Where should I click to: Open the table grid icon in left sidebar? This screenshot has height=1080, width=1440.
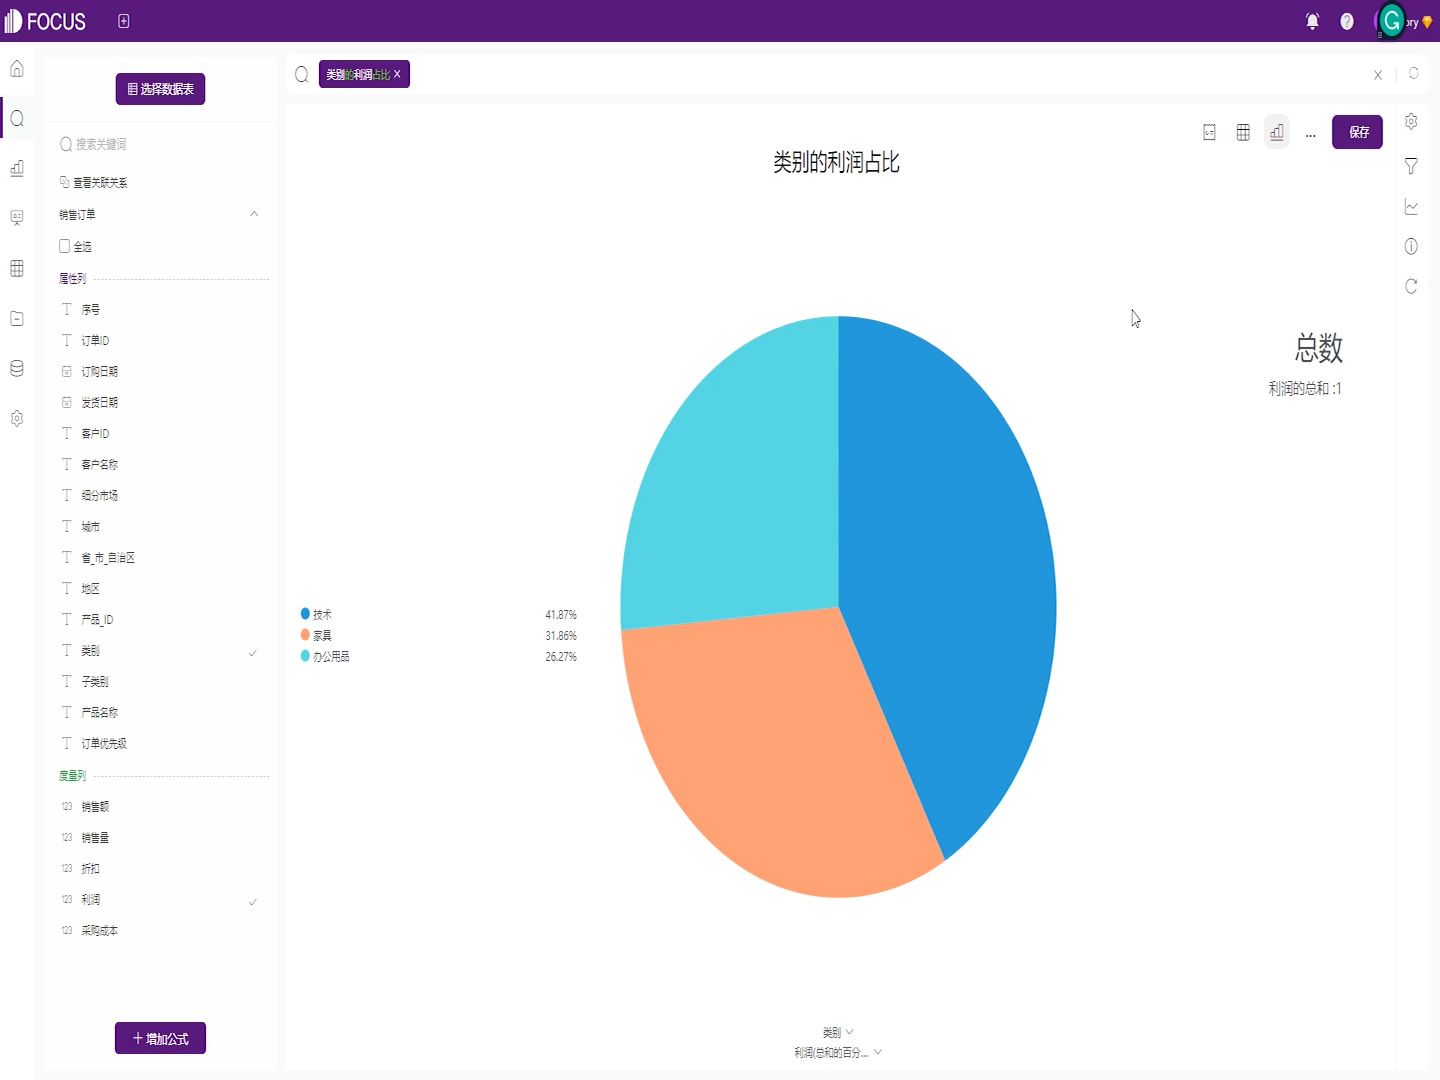17,268
